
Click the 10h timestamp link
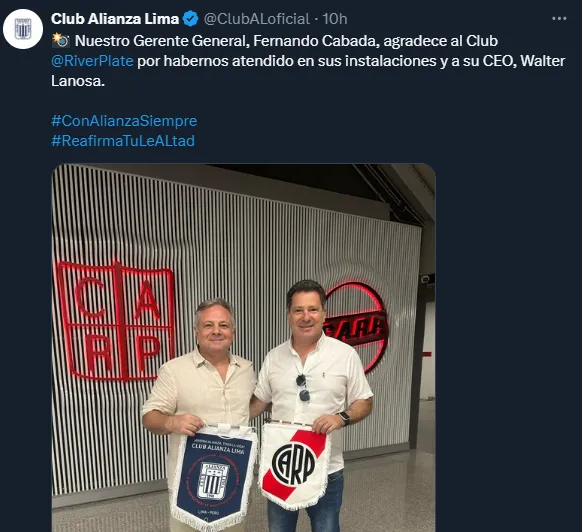point(334,19)
